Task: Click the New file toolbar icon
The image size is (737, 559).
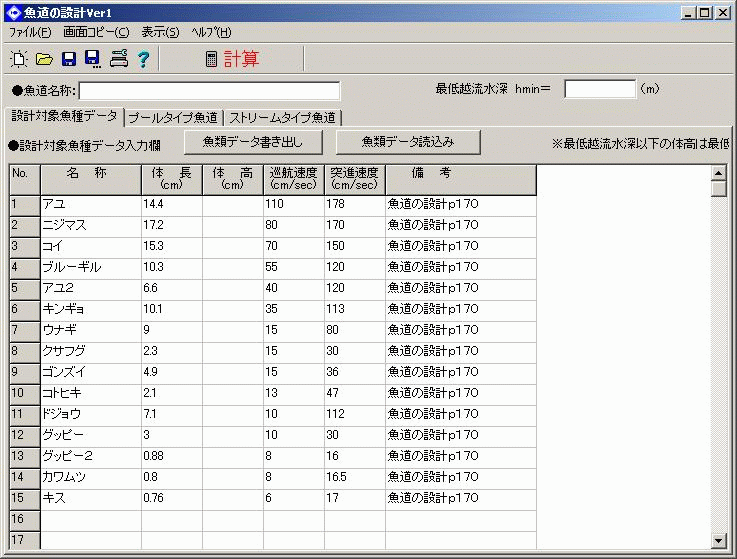Action: (x=19, y=59)
